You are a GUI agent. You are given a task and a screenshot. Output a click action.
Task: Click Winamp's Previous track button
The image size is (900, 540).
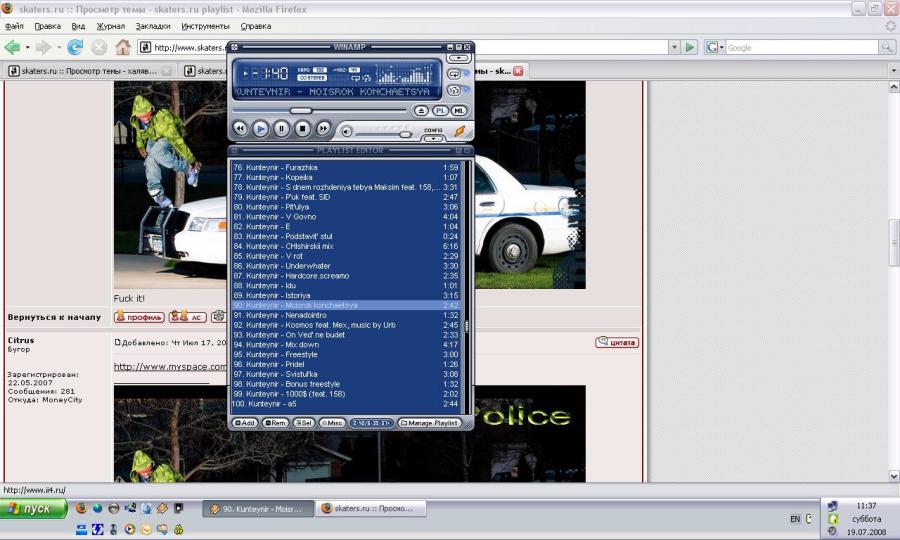tap(240, 129)
